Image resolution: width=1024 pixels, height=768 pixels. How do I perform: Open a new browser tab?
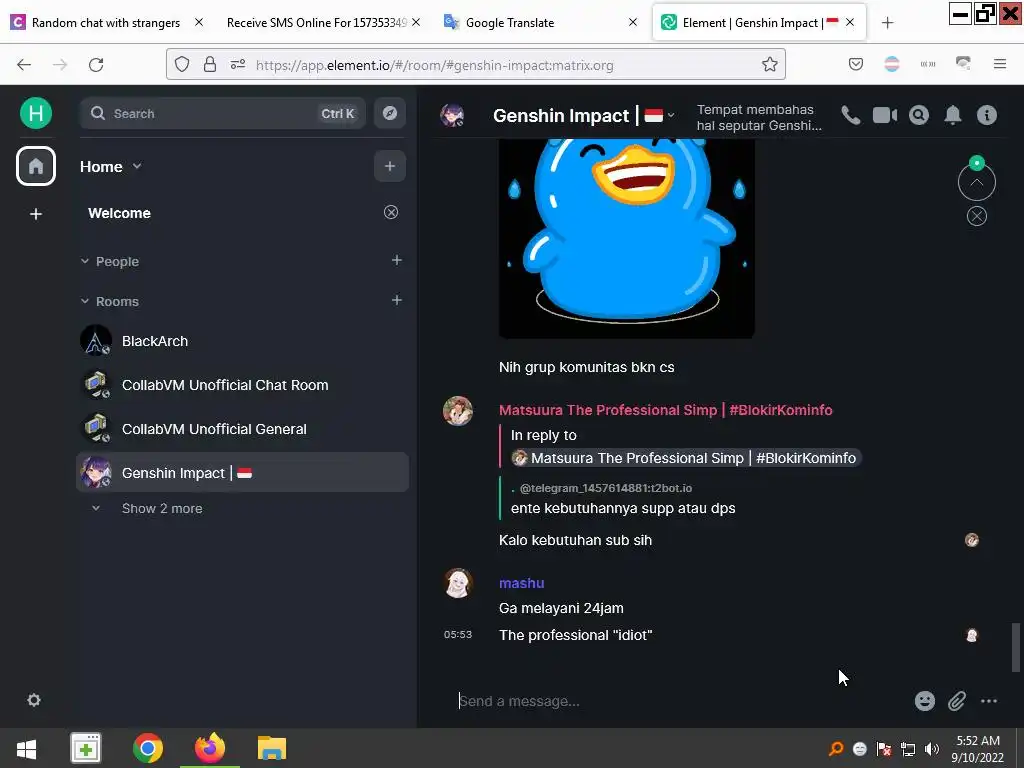click(887, 23)
